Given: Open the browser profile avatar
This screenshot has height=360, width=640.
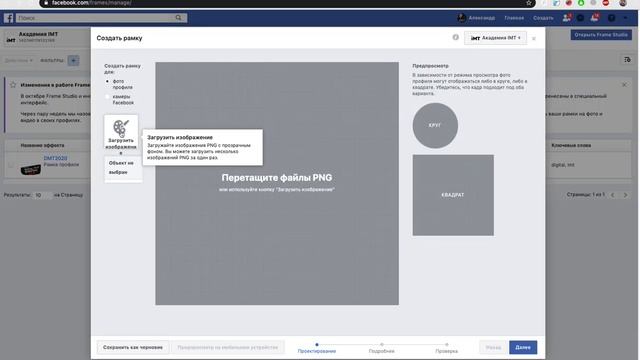Looking at the screenshot, I should click(x=622, y=3).
